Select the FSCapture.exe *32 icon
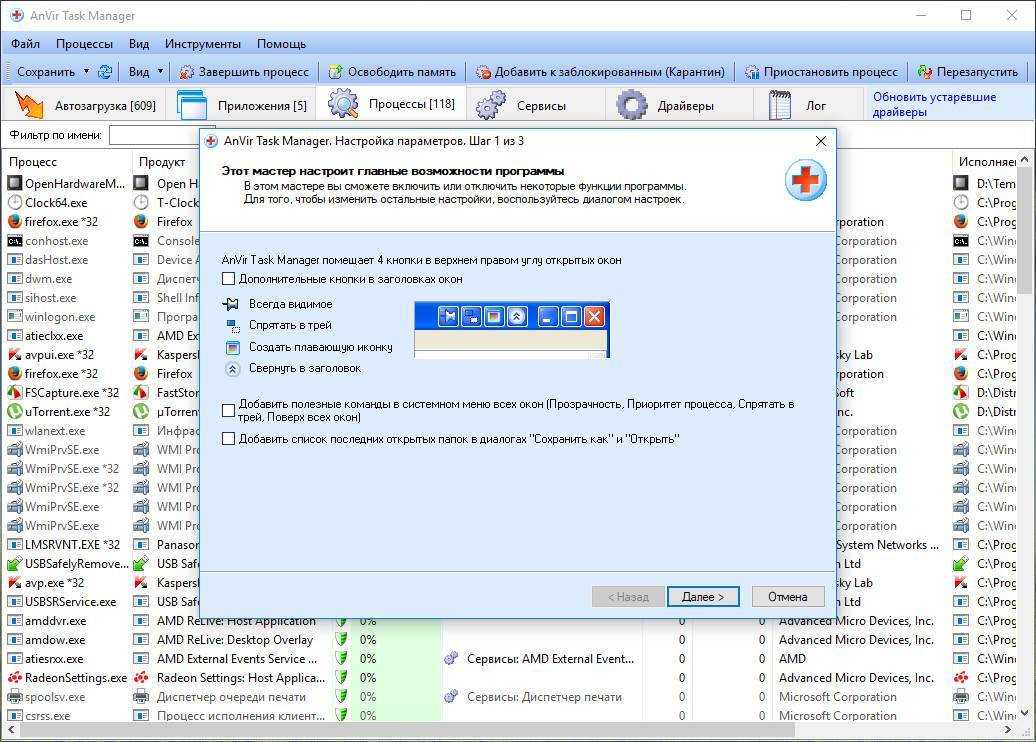This screenshot has height=742, width=1036. tap(15, 392)
